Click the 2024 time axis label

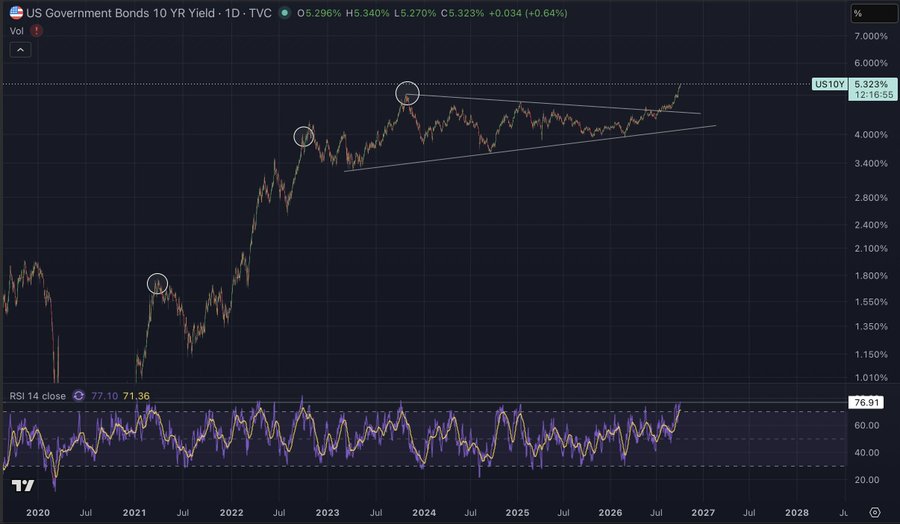tap(424, 513)
